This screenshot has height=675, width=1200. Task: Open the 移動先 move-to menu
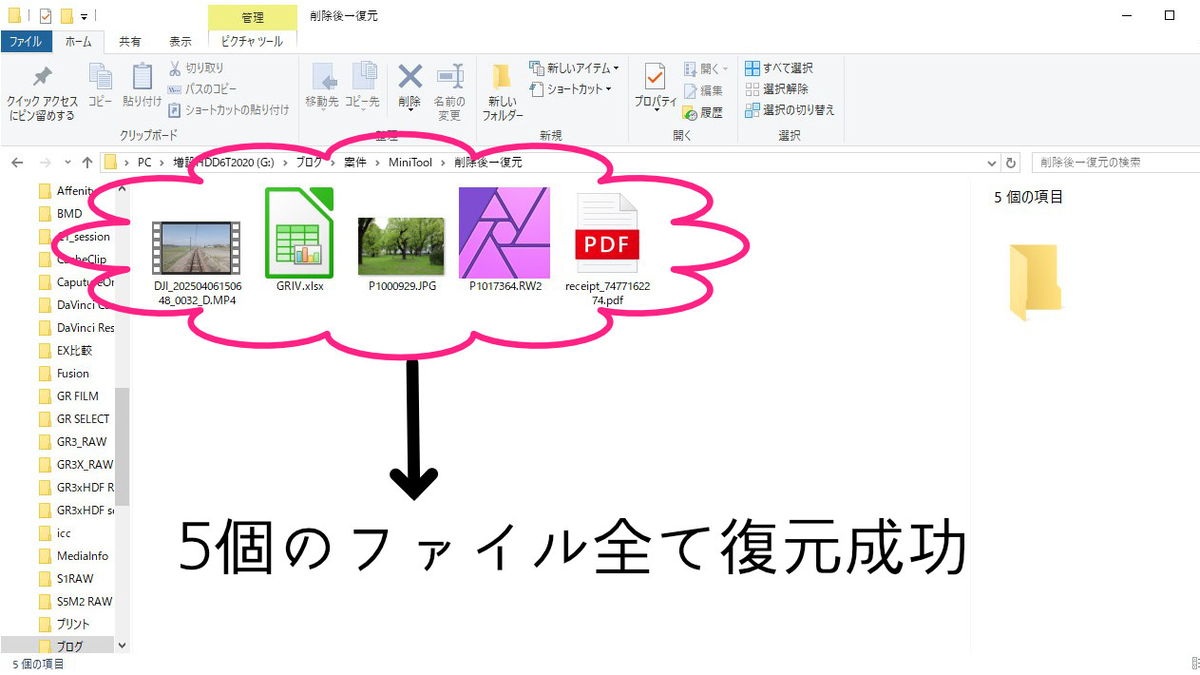point(322,85)
